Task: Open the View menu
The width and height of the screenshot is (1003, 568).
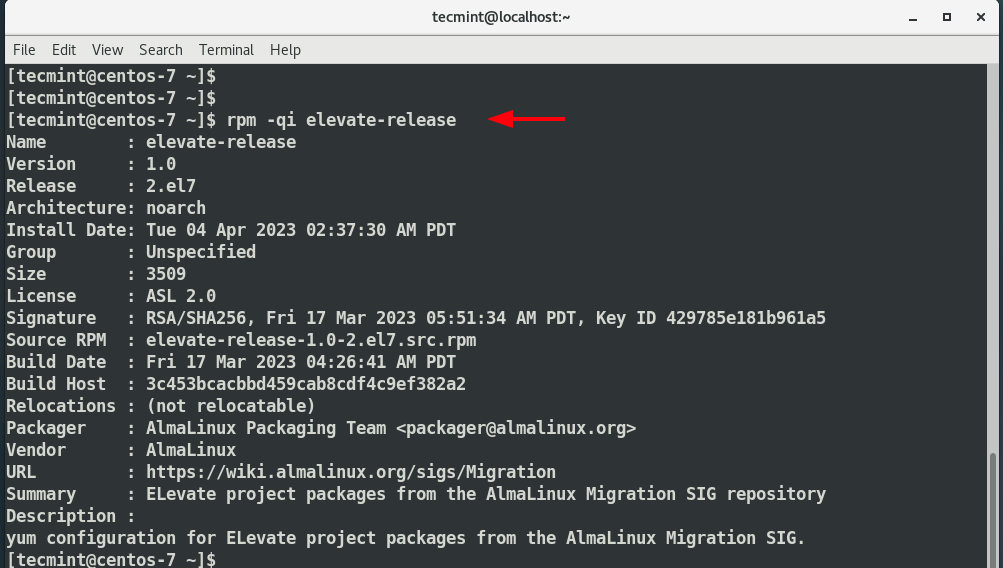Action: (x=107, y=50)
